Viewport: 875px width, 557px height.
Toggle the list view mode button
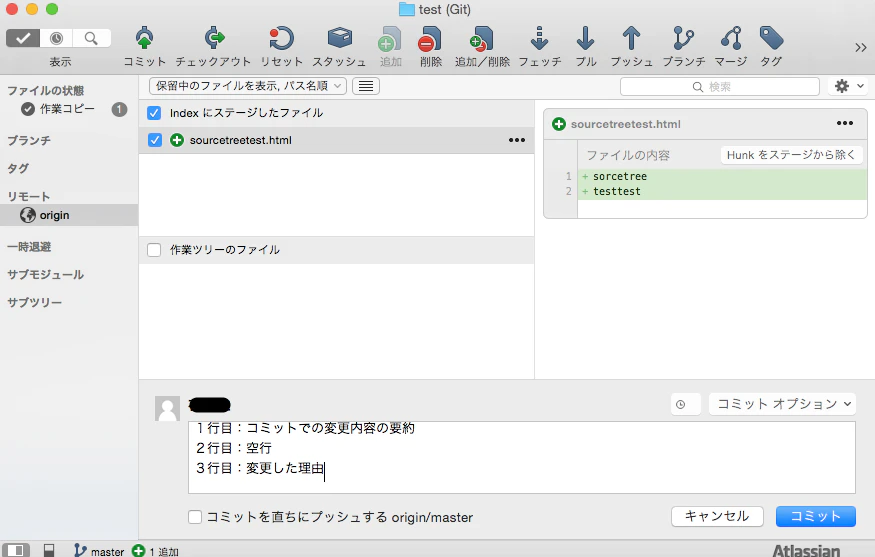(x=366, y=86)
